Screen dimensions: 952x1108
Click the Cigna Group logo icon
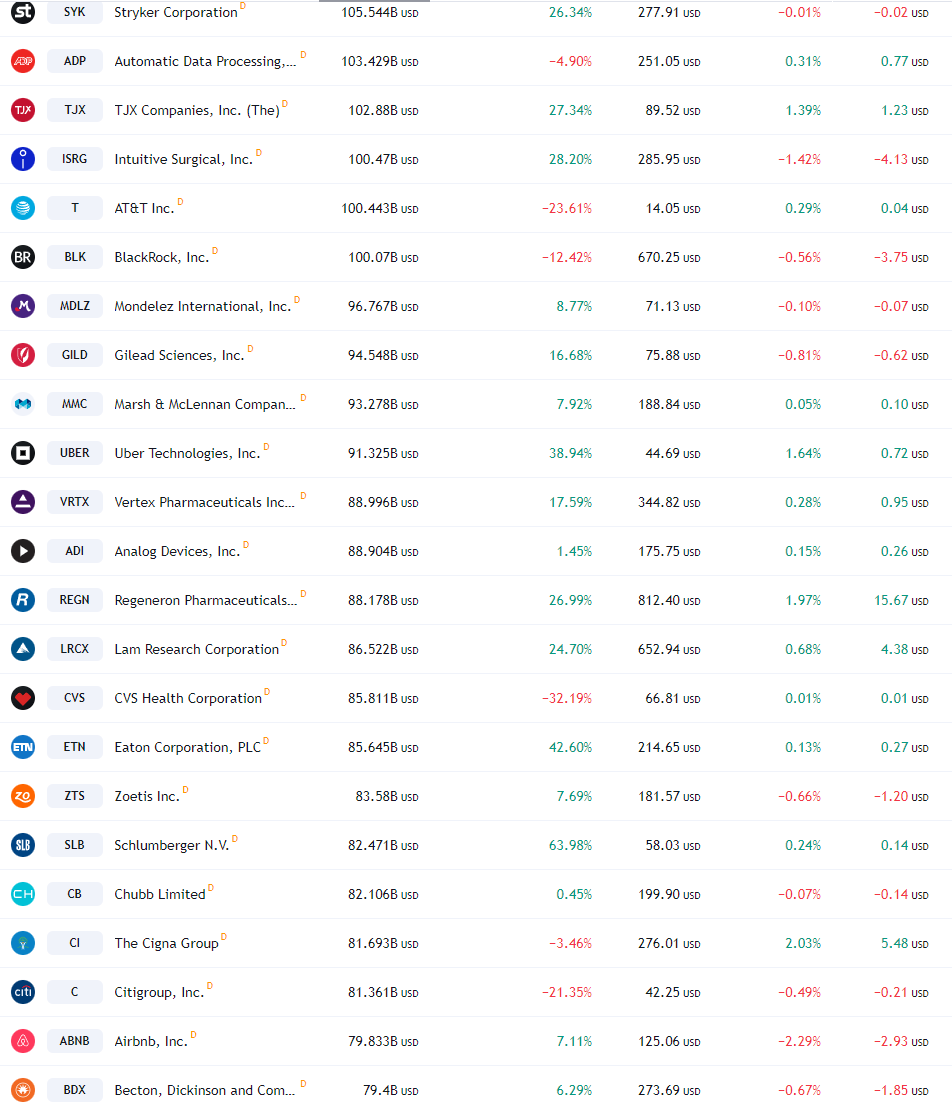click(x=23, y=943)
